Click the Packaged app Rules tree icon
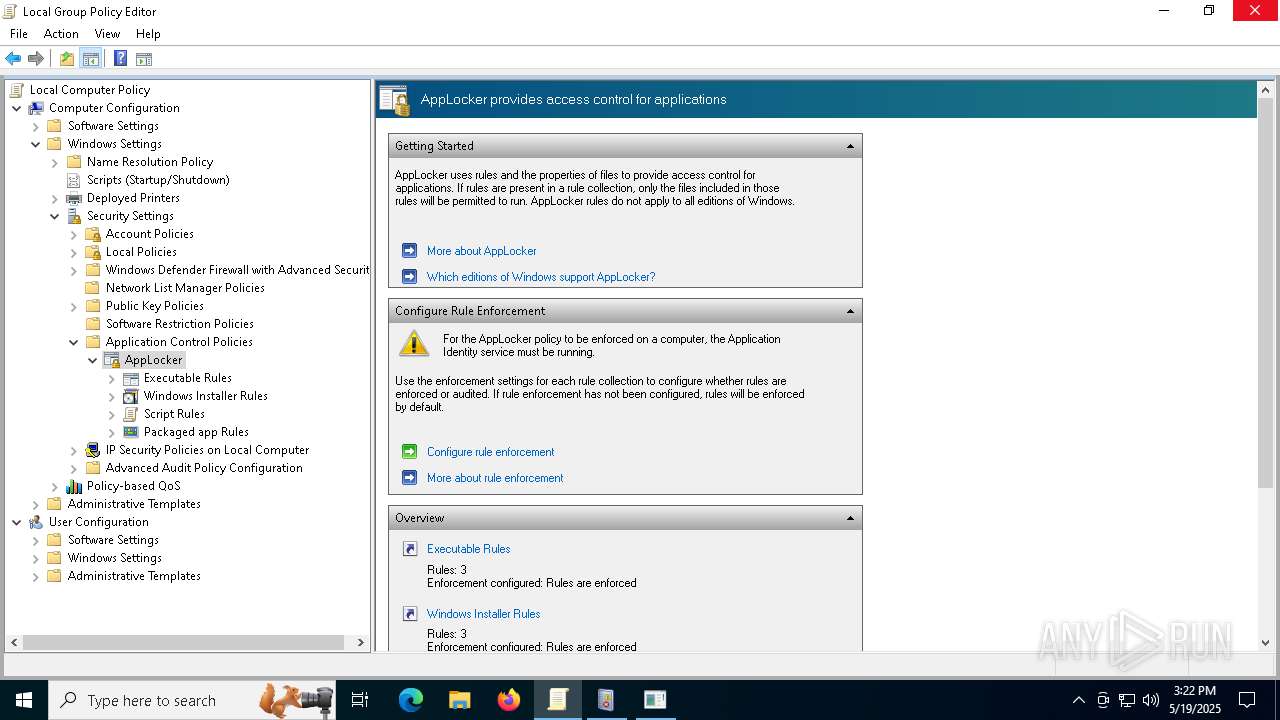 point(131,432)
